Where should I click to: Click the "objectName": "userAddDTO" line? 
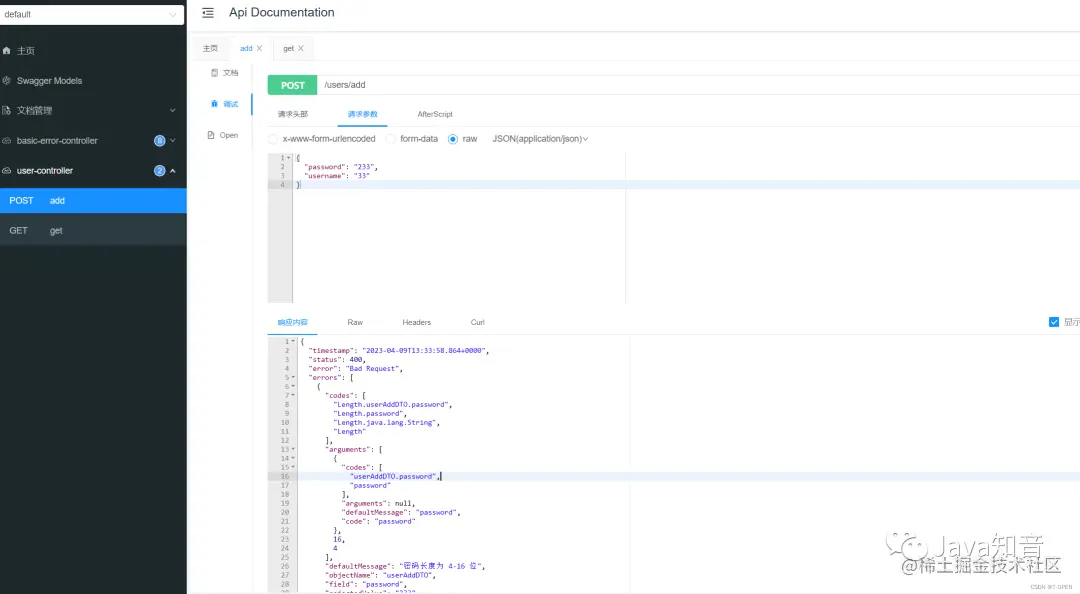pos(380,575)
